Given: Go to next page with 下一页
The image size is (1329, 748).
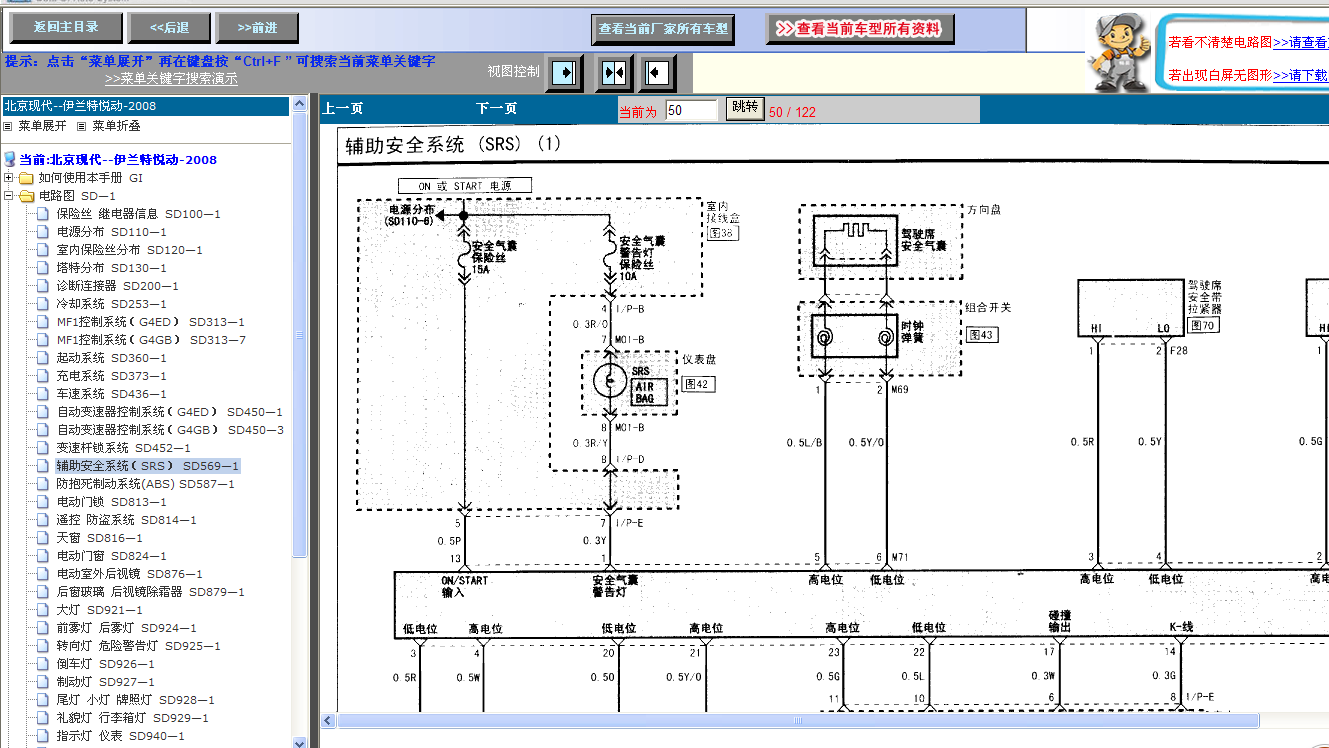Looking at the screenshot, I should pyautogui.click(x=496, y=109).
